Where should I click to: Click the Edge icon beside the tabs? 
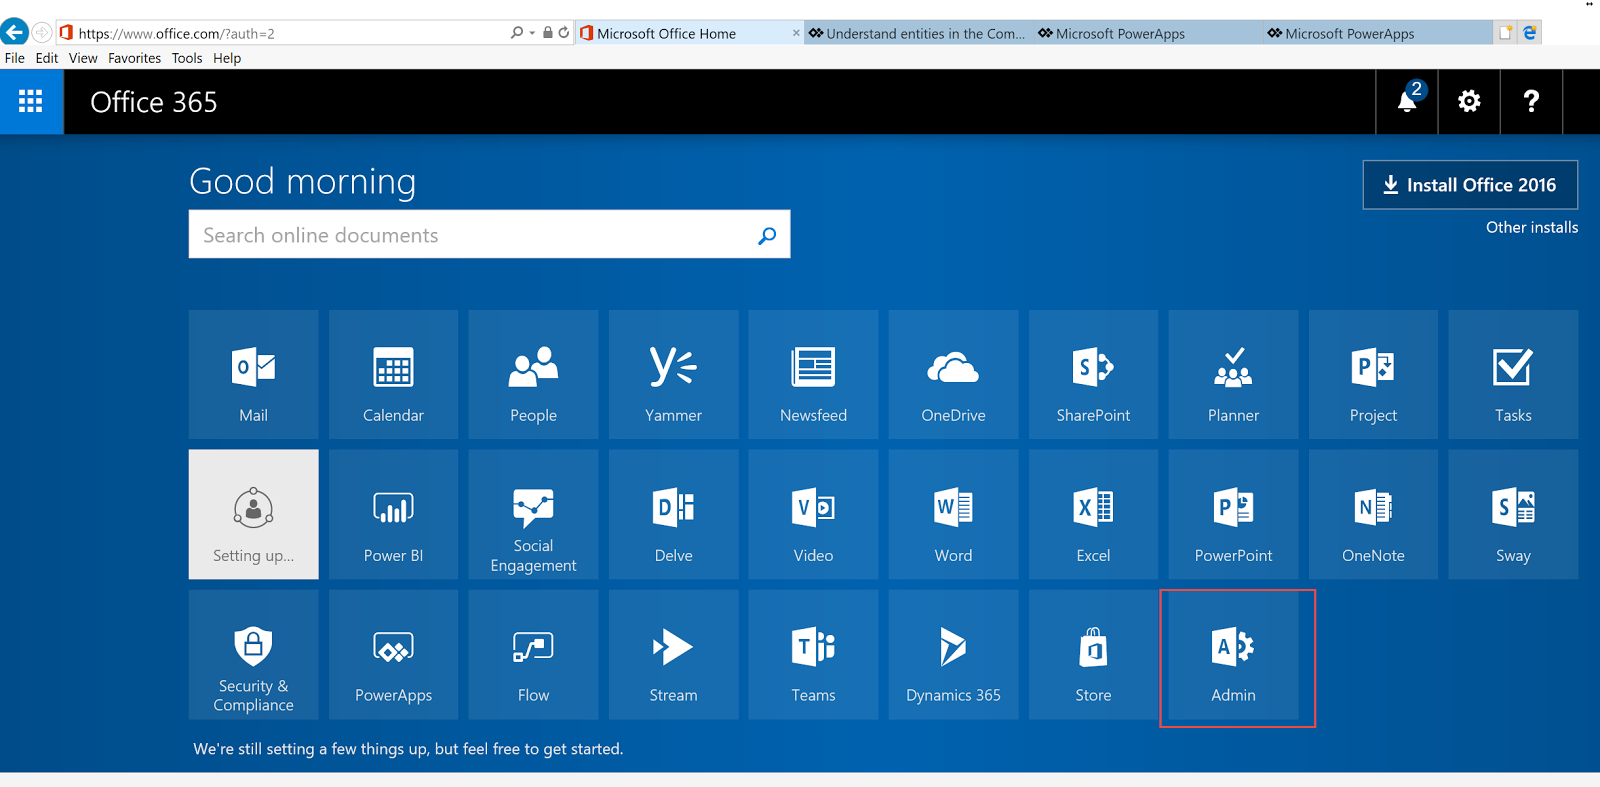click(1530, 33)
